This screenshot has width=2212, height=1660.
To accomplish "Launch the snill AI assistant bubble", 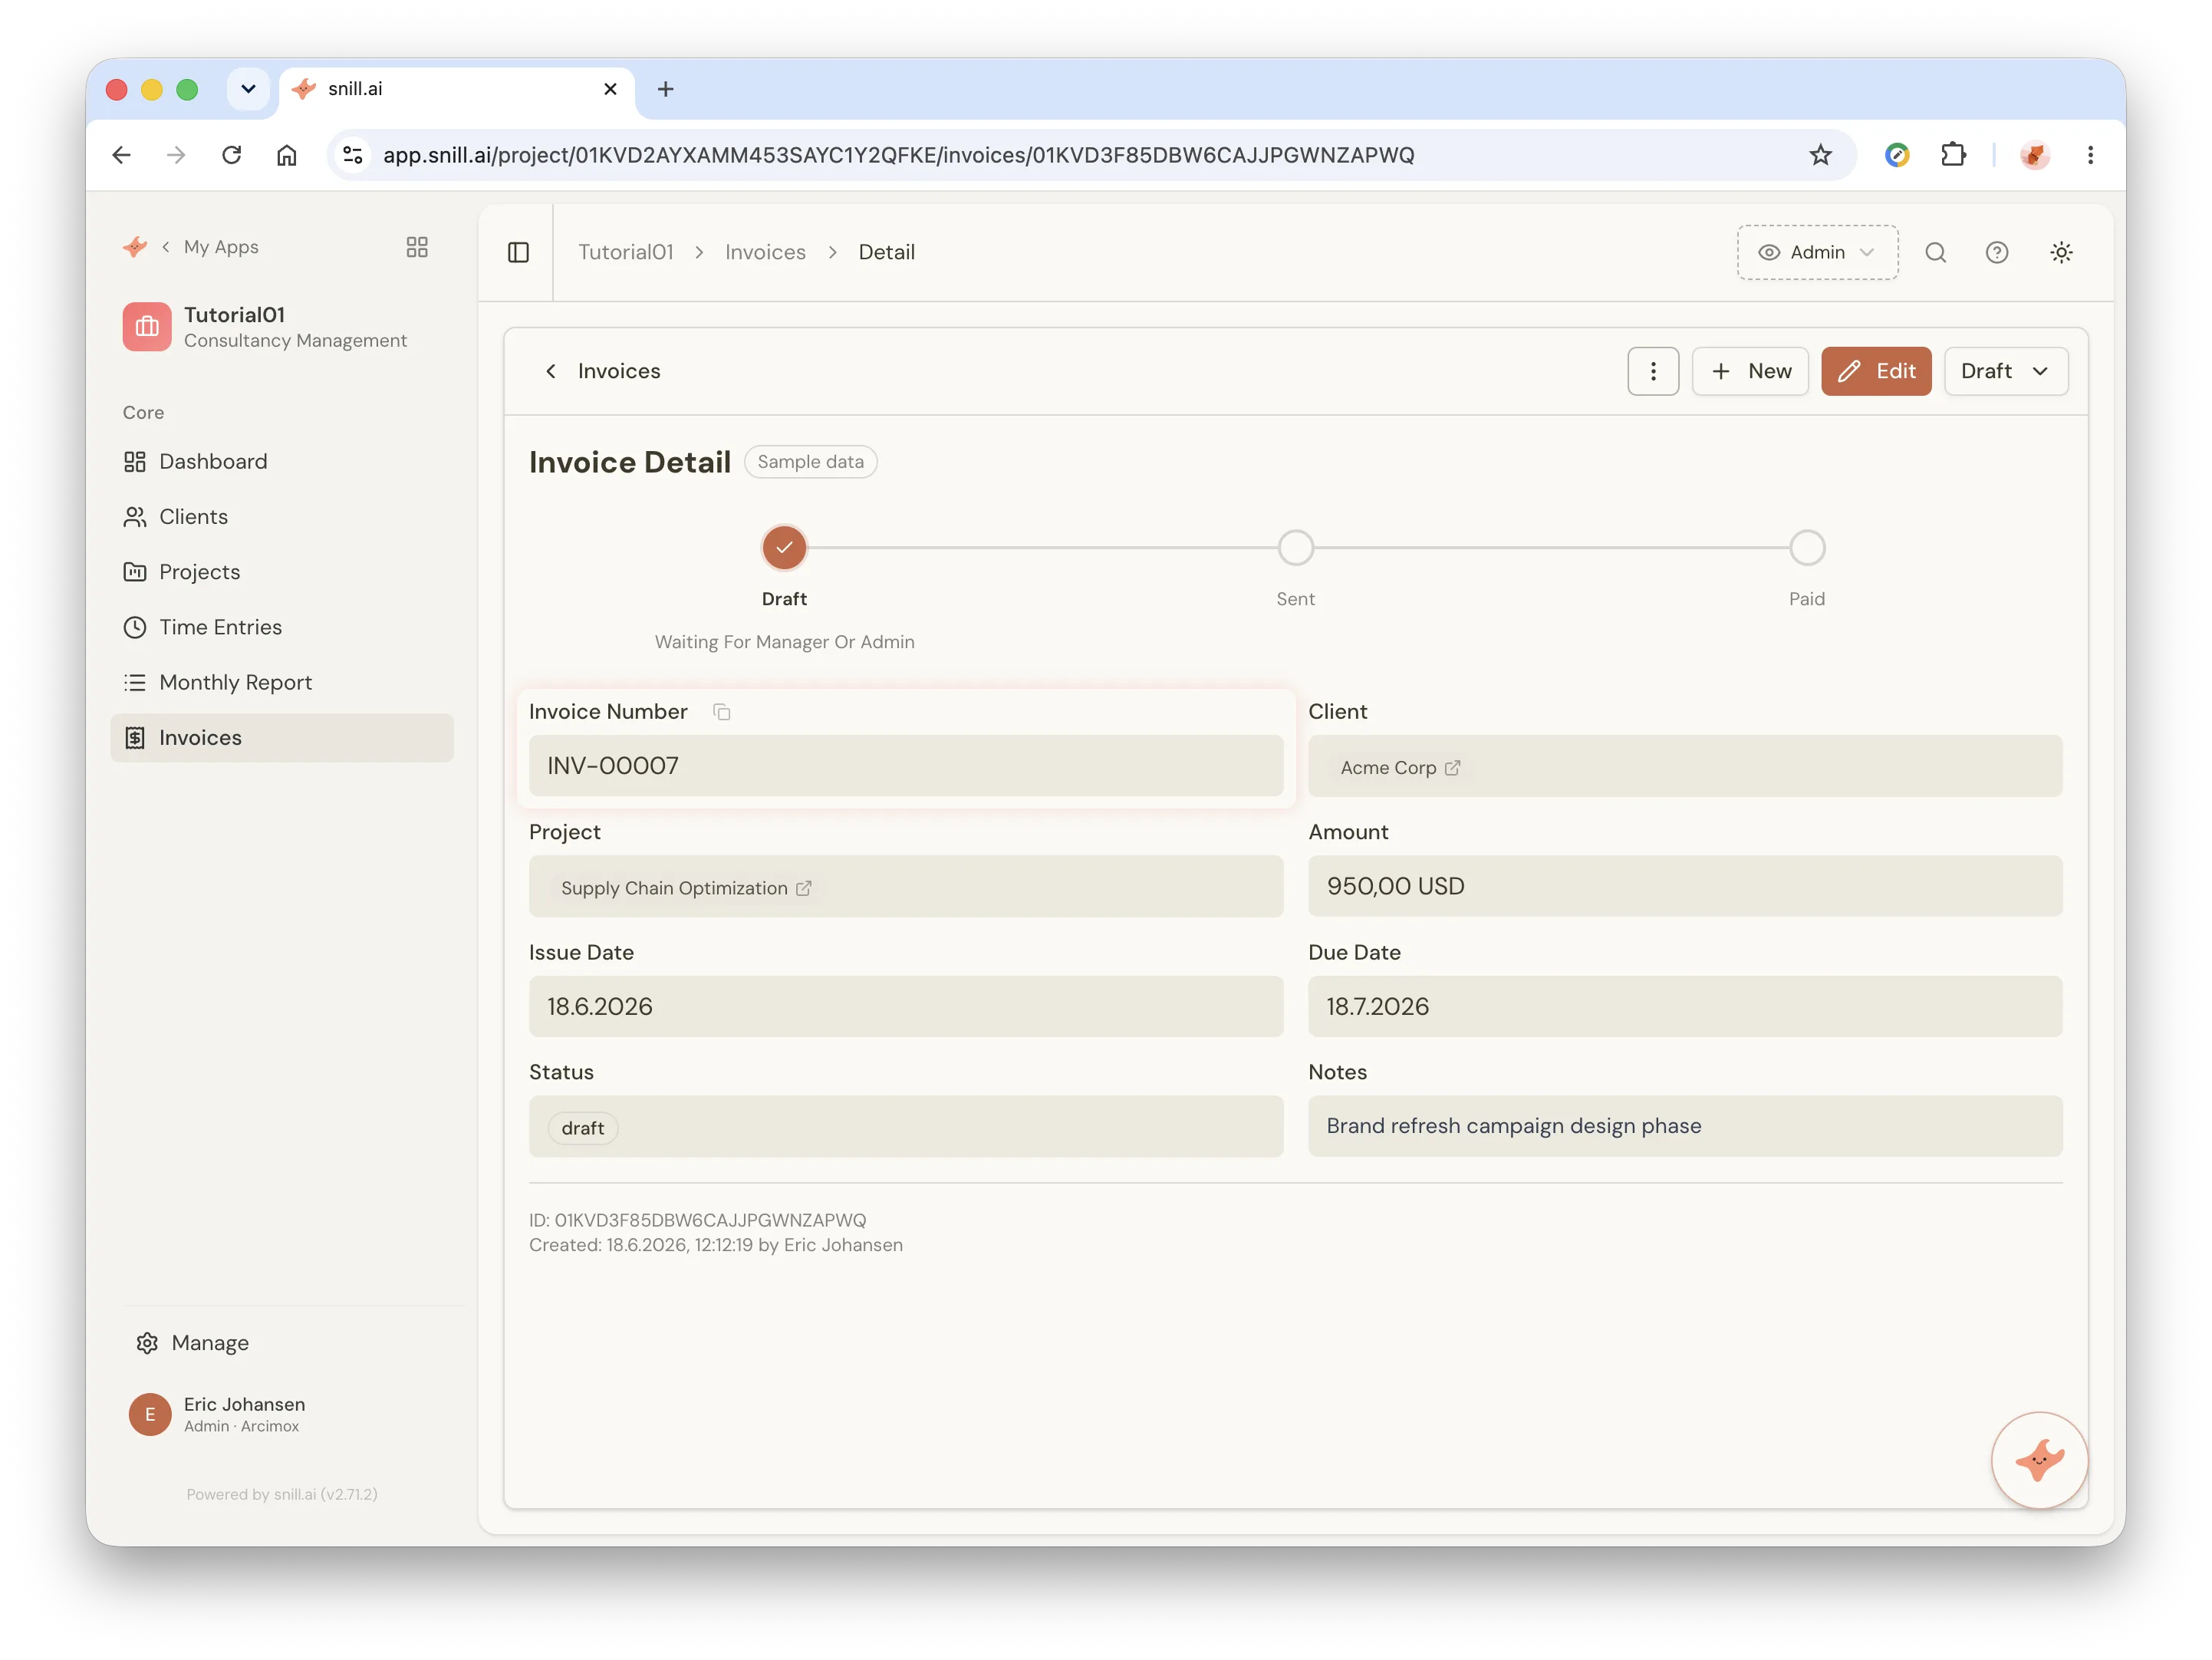I will [x=2039, y=1460].
